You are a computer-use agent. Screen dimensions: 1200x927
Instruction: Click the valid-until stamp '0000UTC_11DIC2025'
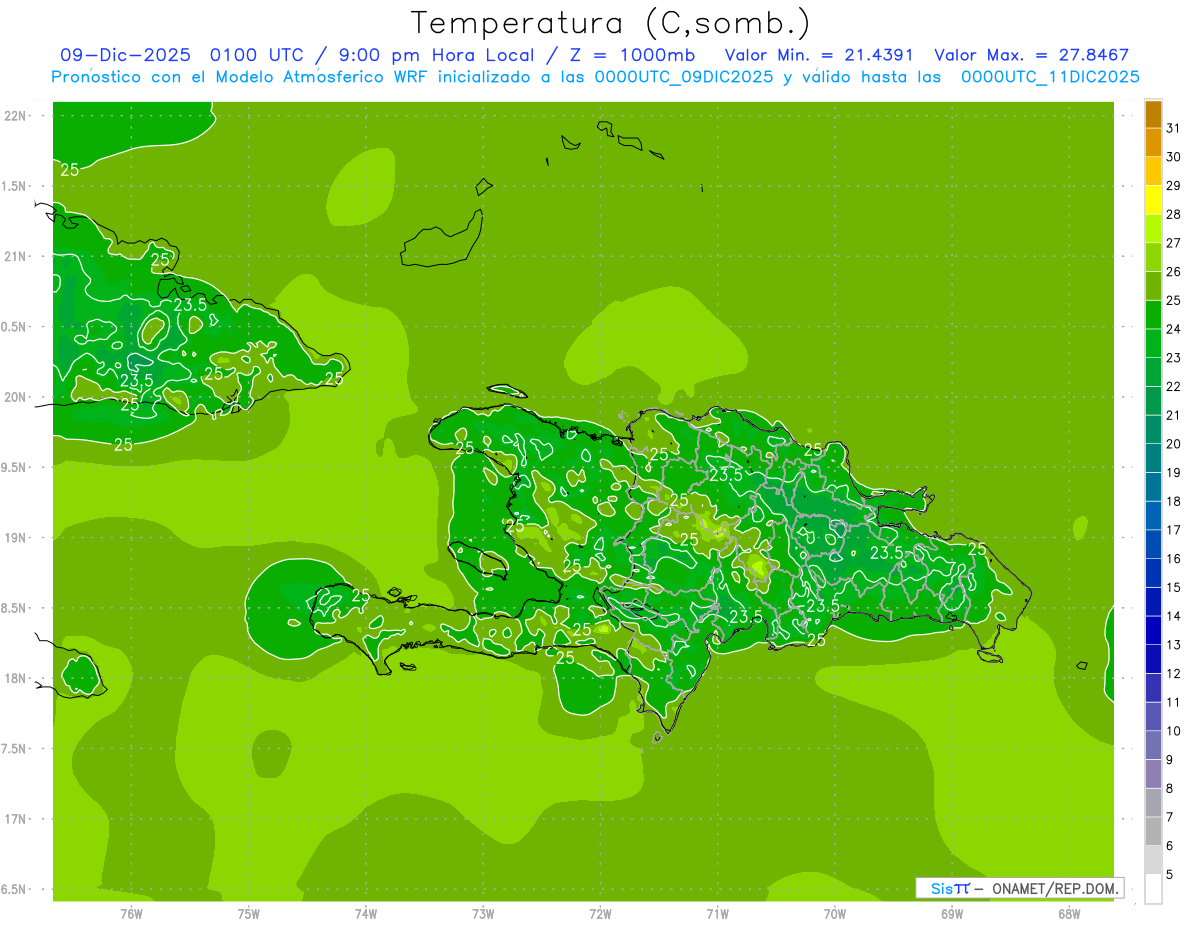pos(1050,77)
